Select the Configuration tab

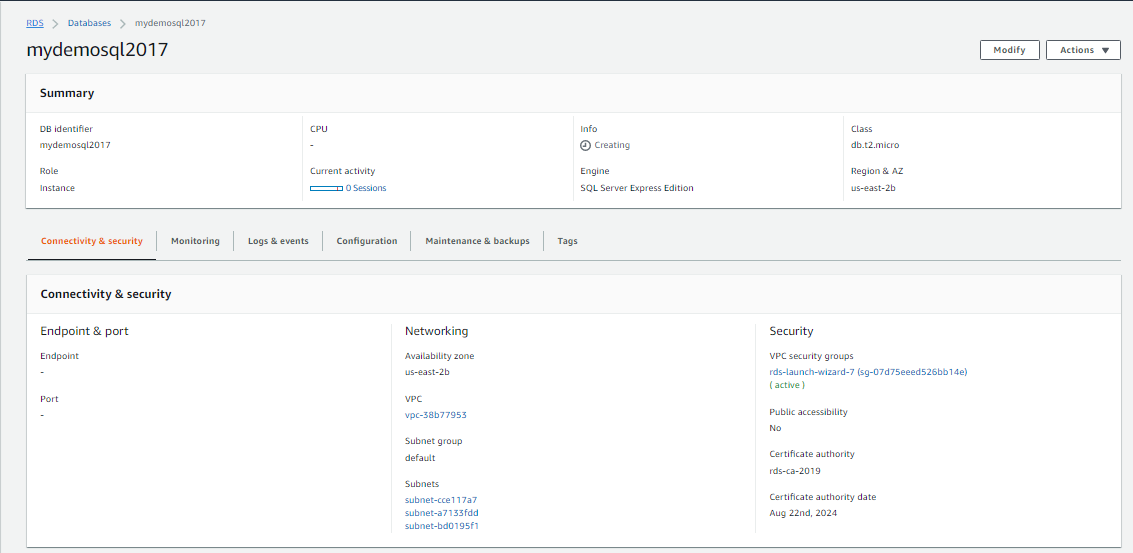coord(366,241)
